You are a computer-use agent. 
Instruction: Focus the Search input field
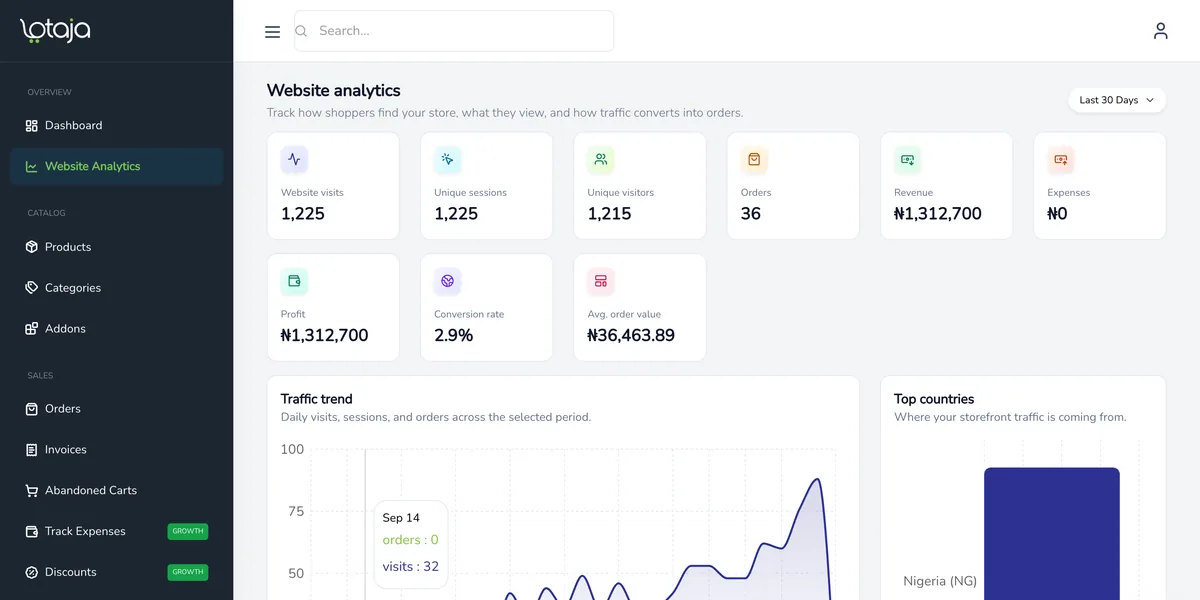454,31
